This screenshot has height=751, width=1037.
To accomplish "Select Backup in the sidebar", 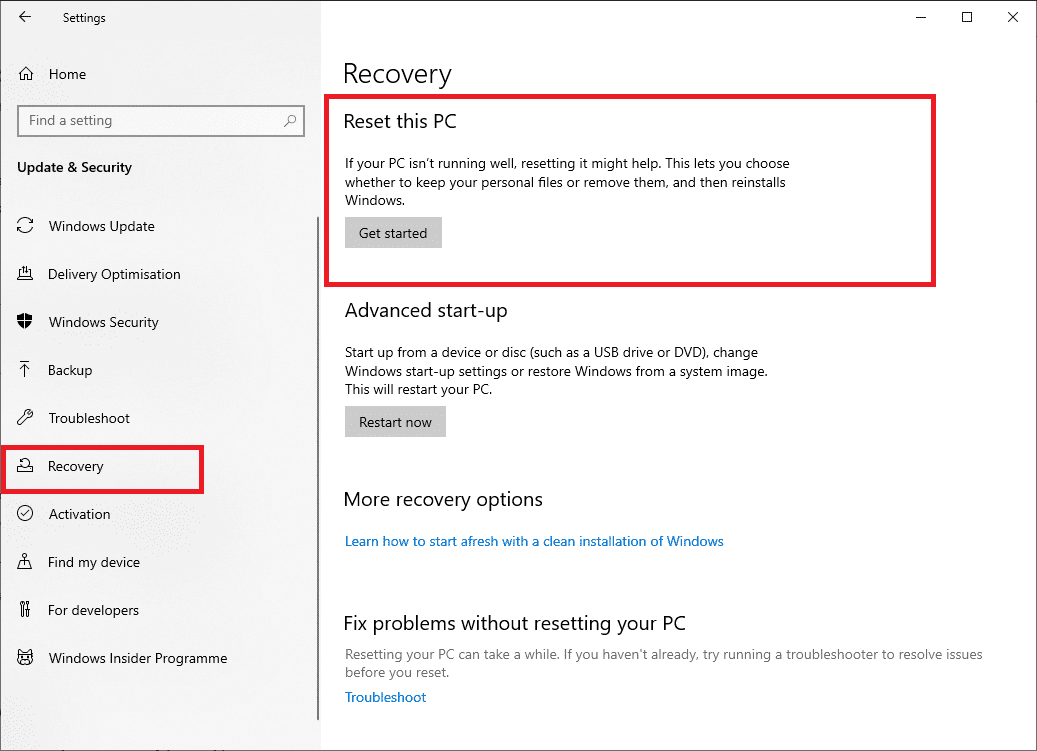I will click(x=70, y=370).
